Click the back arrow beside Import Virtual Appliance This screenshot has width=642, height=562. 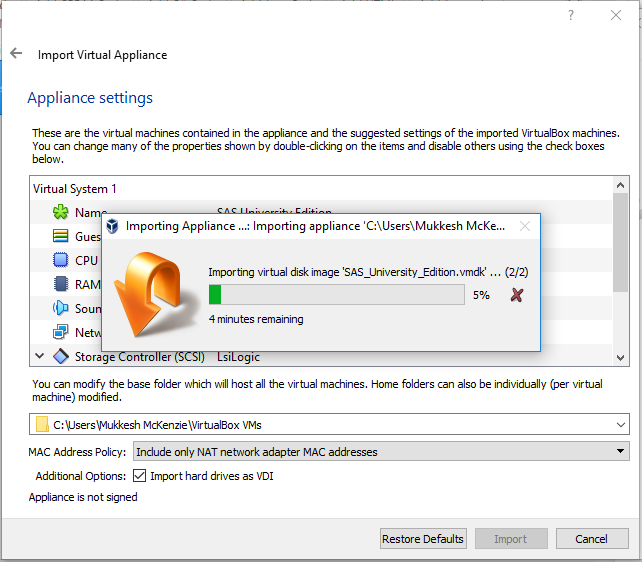tap(16, 53)
